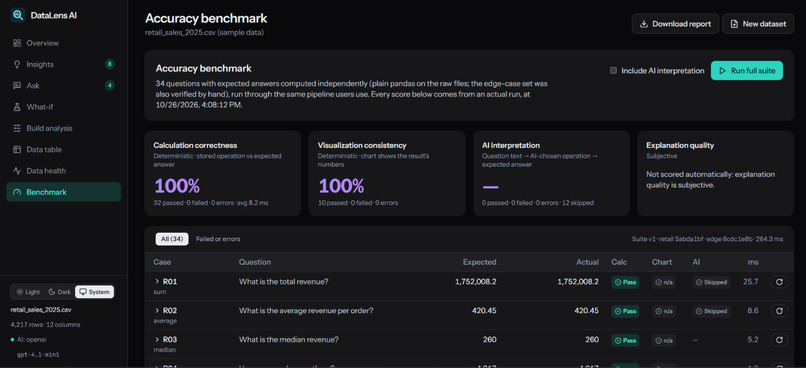Open the Insights page
Screen dimensions: 806x368
[64, 64]
